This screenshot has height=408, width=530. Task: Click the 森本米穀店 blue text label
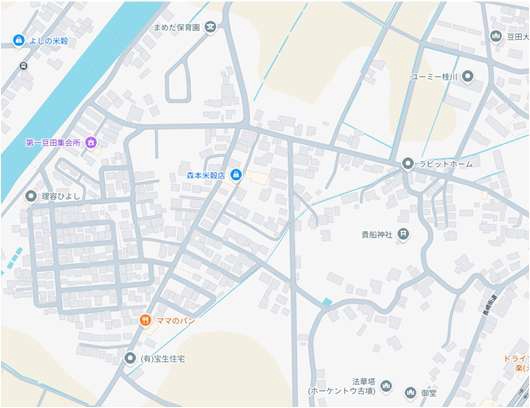coord(206,175)
